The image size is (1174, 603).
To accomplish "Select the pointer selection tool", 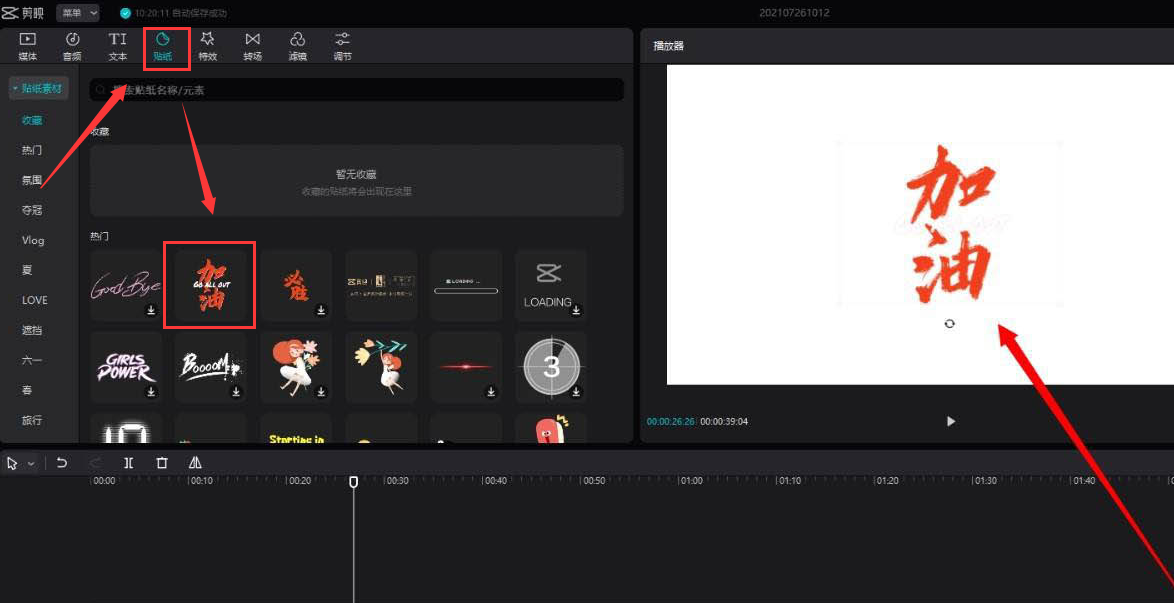I will 12,464.
